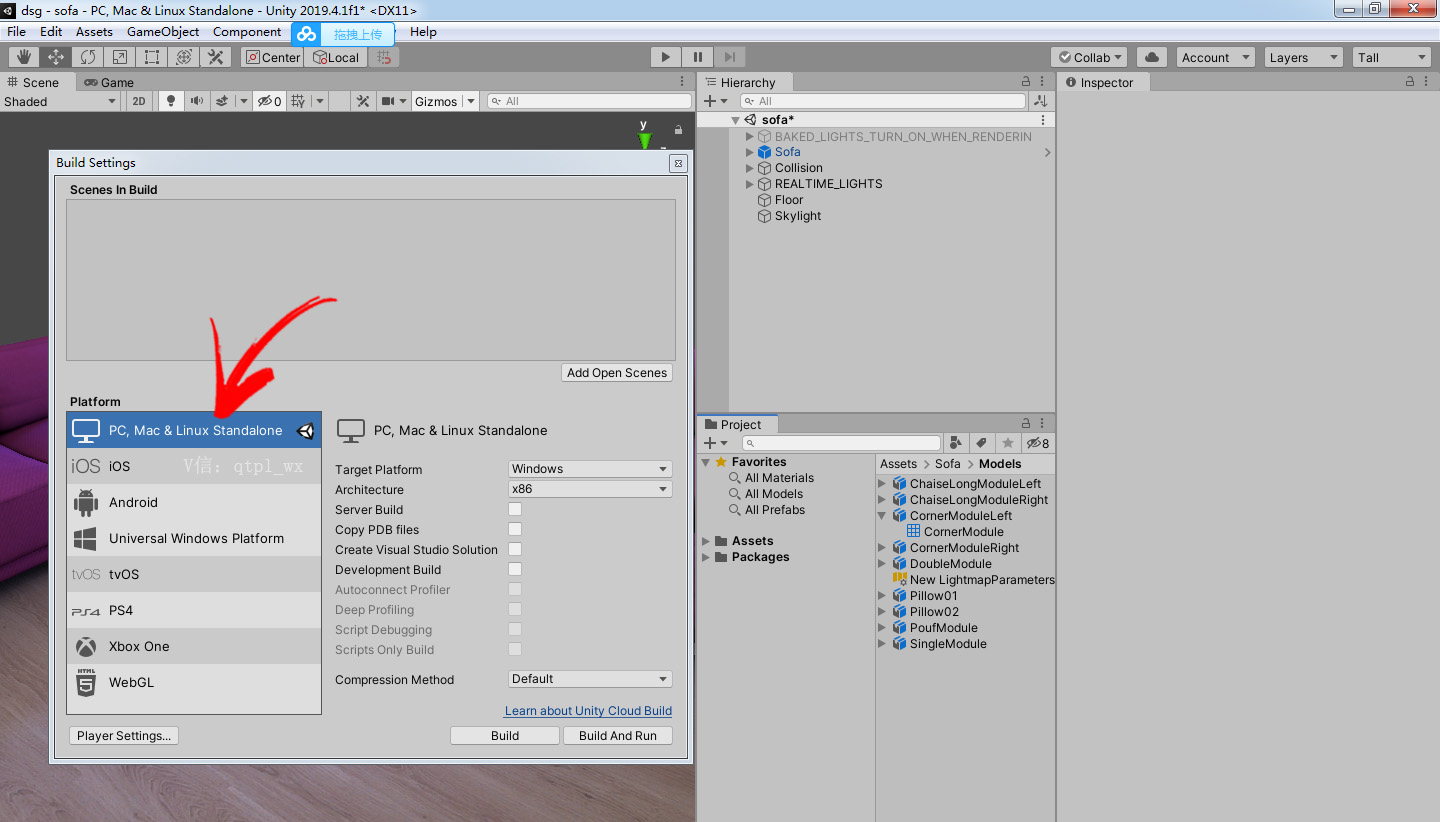Switch to the Game tab
The image size is (1440, 822).
[109, 82]
